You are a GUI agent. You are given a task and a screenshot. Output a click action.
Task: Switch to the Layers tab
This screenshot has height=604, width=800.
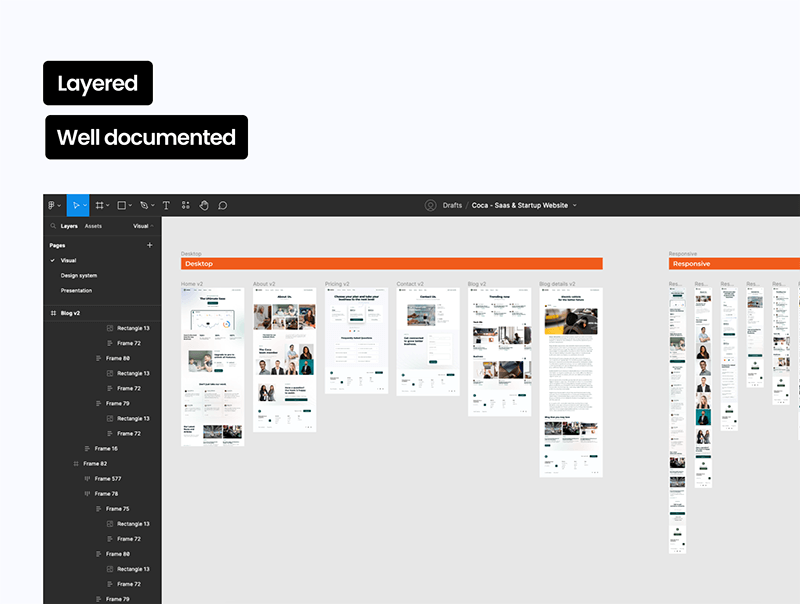pos(69,226)
